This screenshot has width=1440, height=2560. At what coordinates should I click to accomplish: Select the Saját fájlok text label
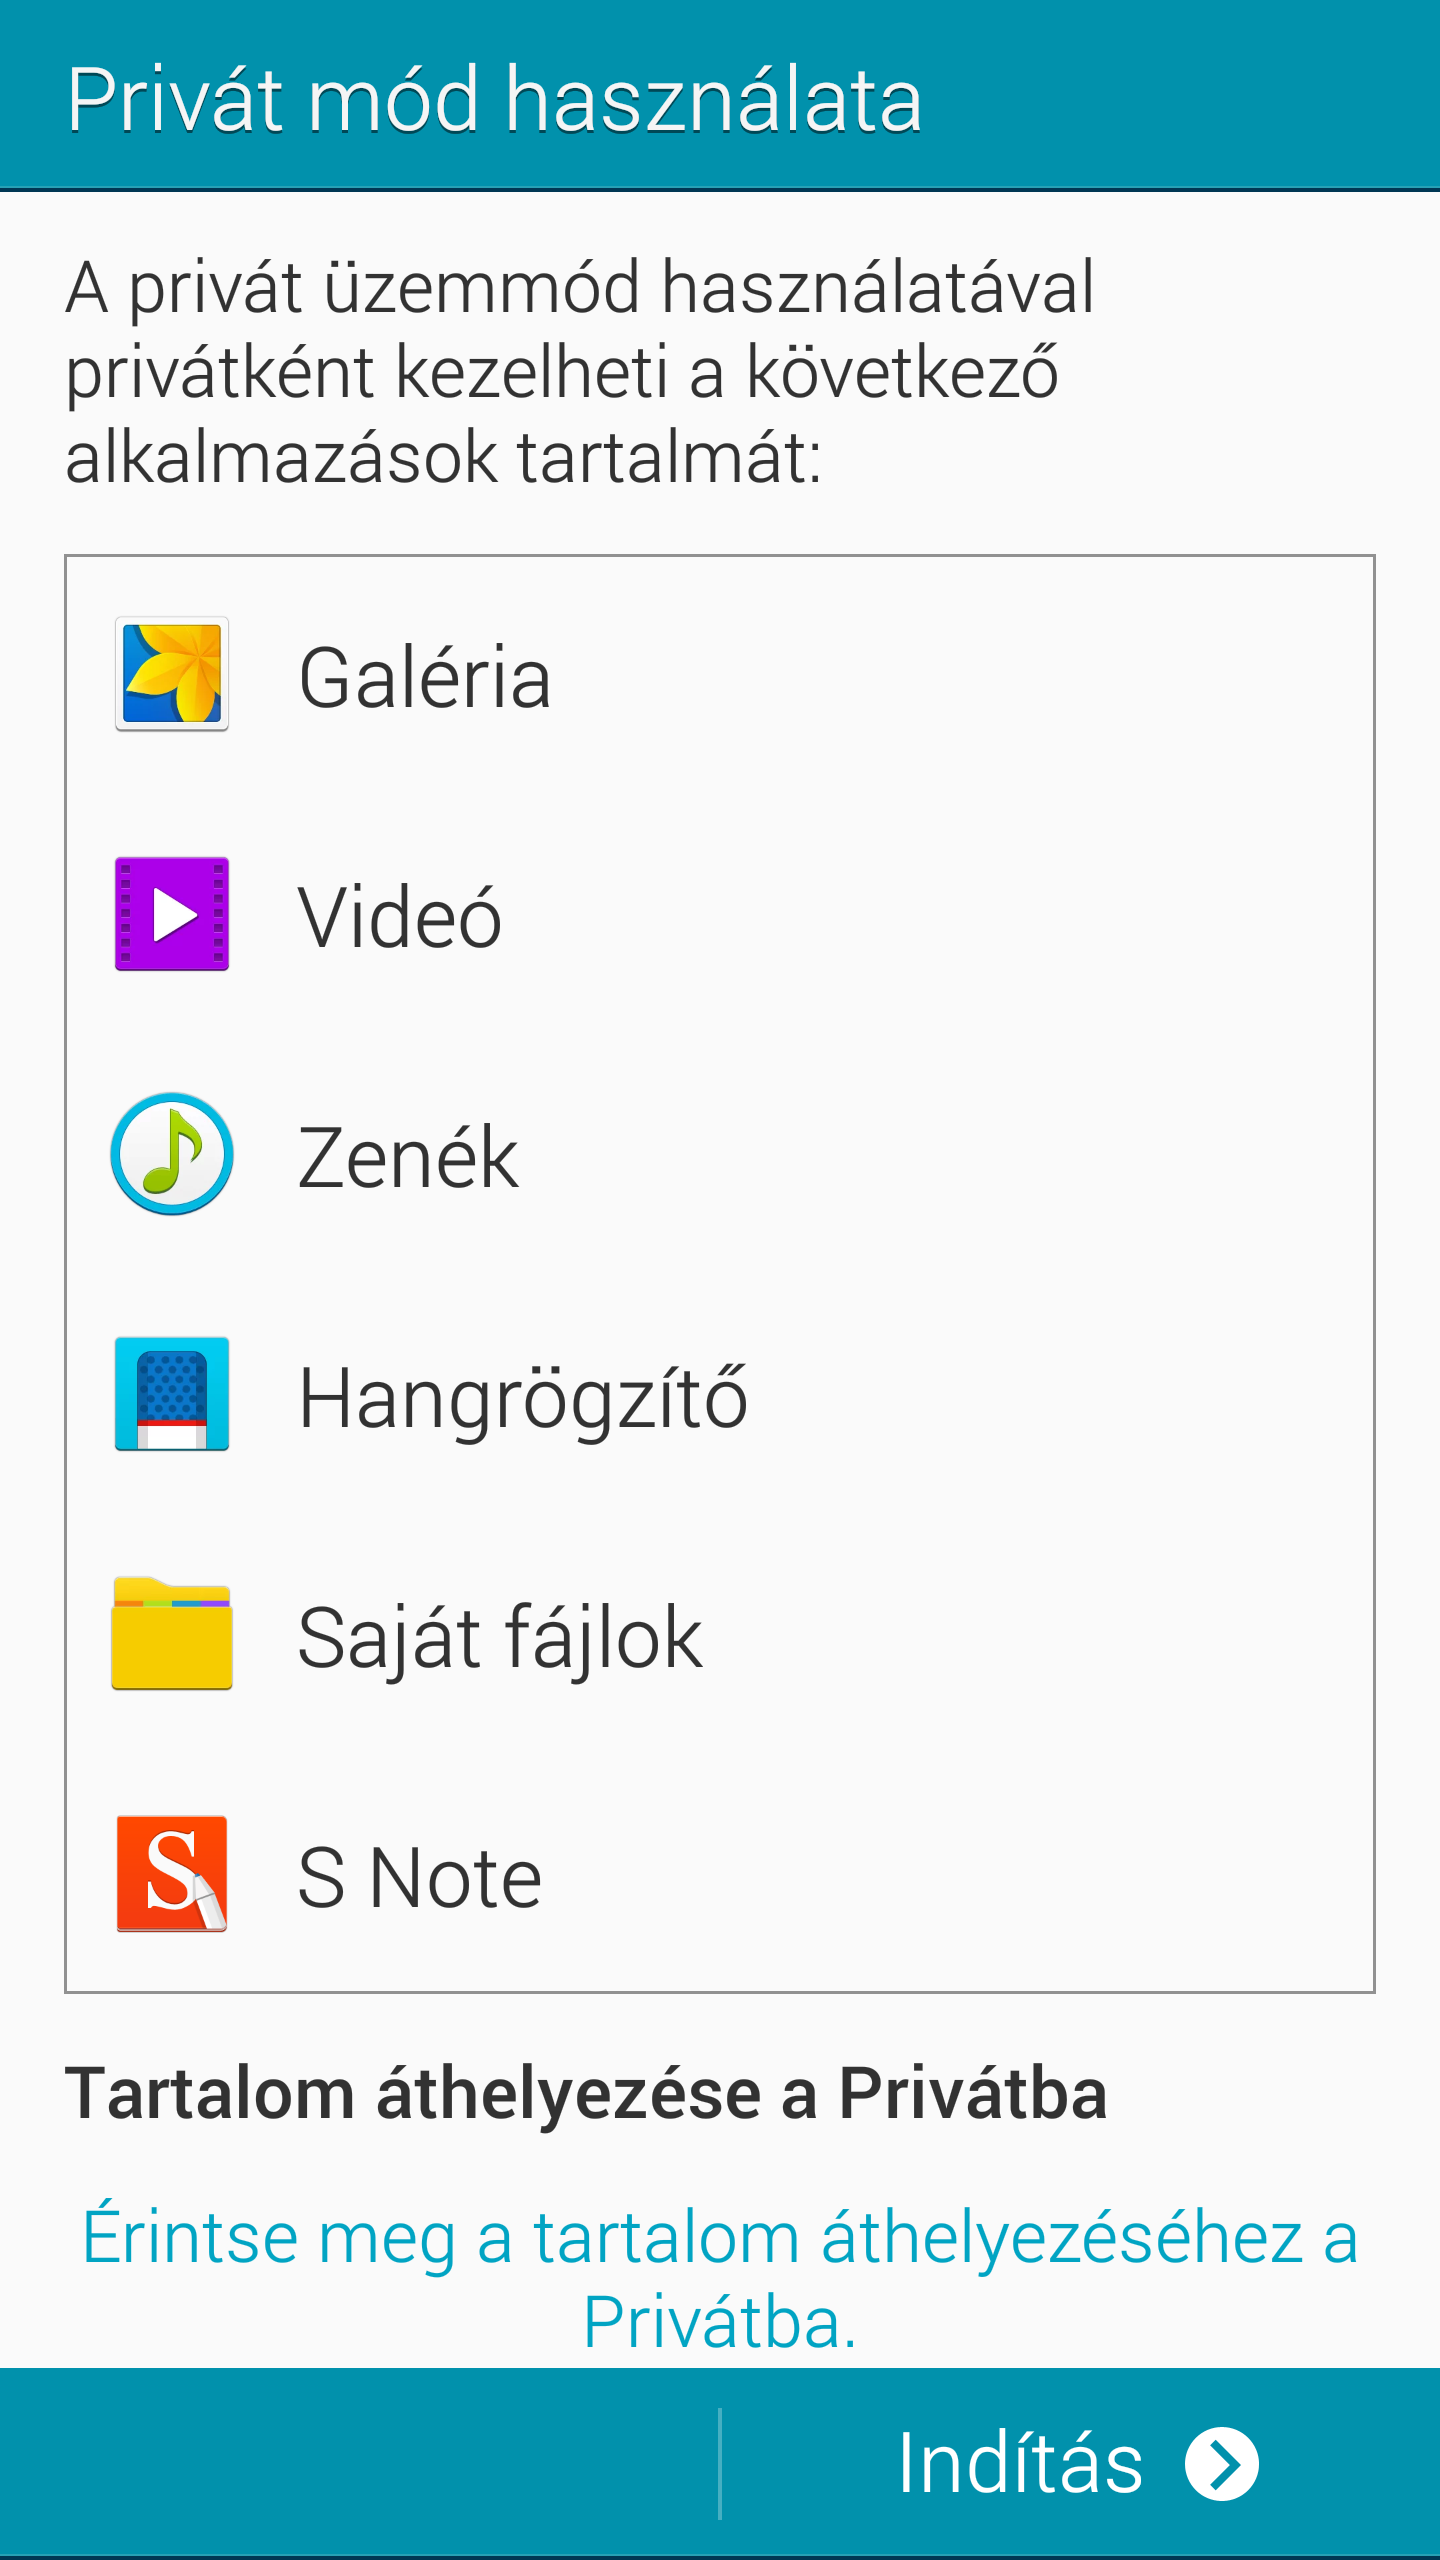point(500,1638)
